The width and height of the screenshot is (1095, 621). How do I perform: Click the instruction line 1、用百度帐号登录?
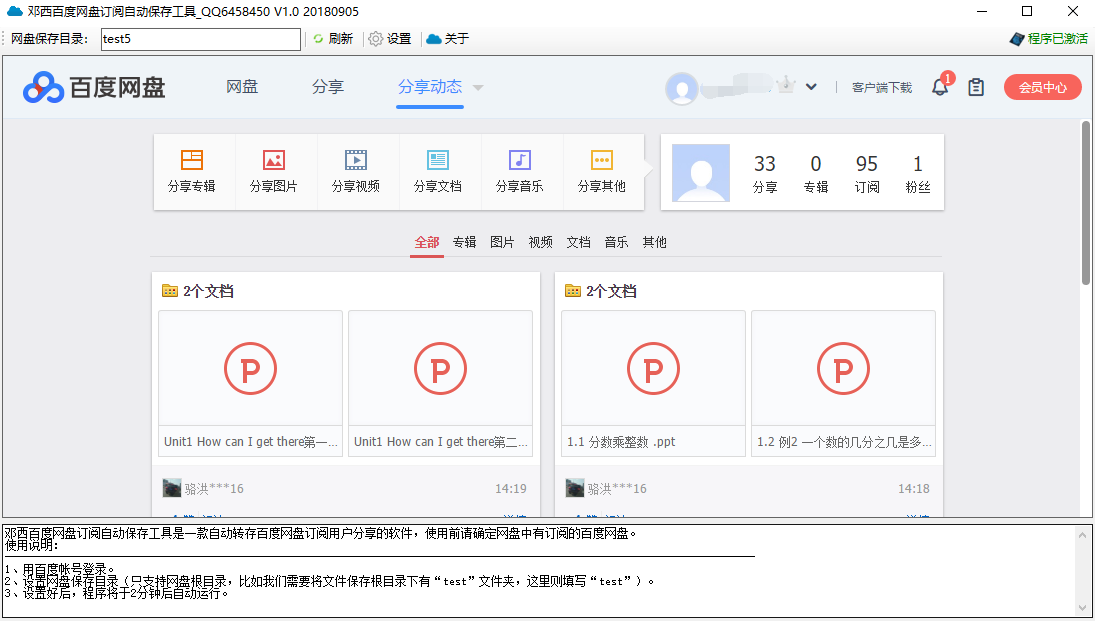(60, 569)
